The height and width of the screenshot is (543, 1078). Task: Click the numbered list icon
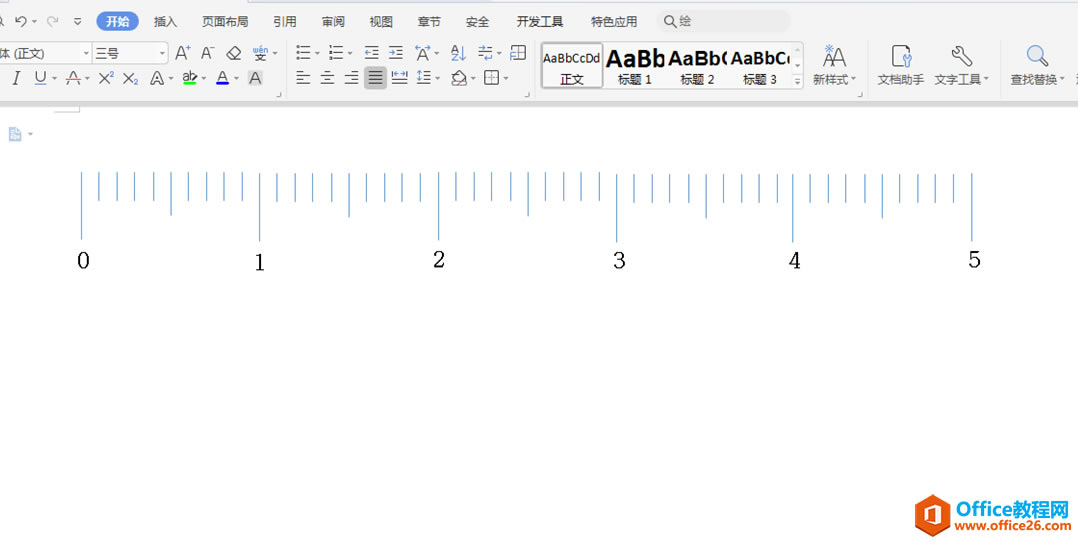tap(336, 52)
